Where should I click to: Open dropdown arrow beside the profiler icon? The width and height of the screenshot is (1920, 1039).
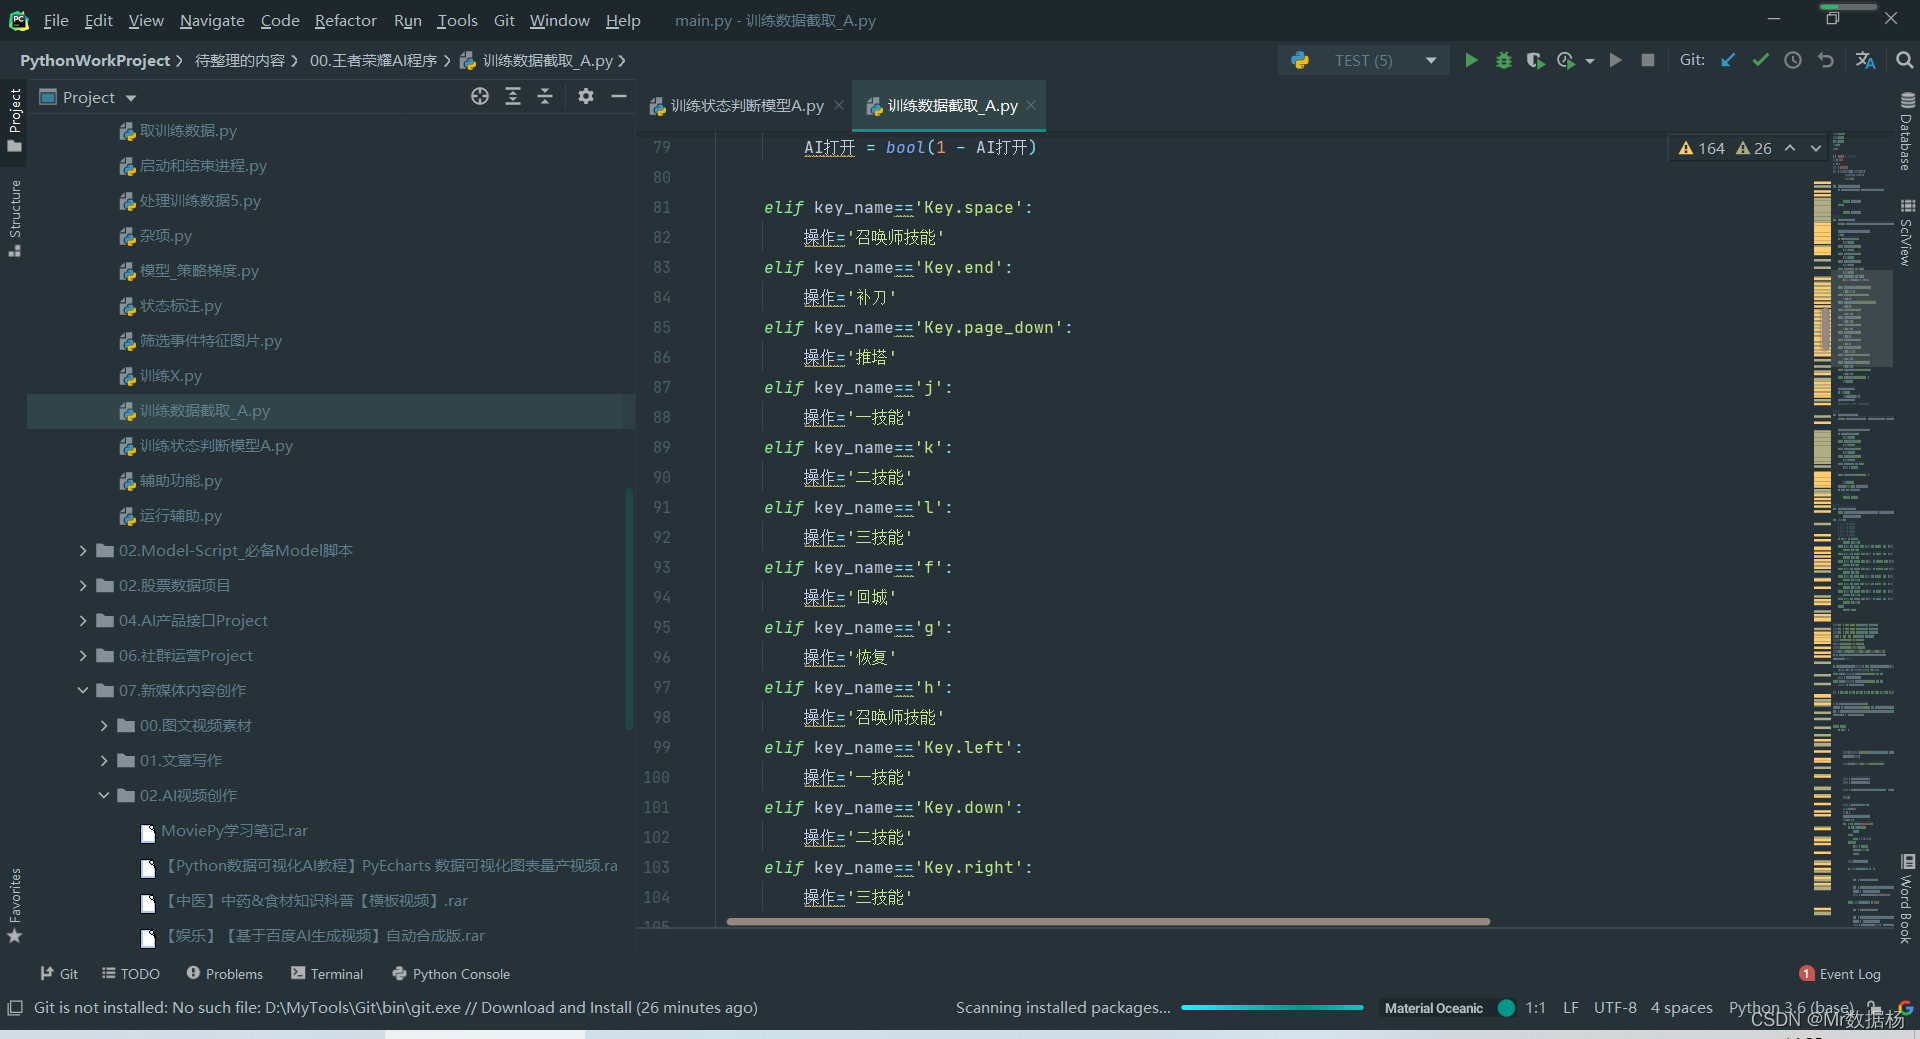pos(1590,61)
